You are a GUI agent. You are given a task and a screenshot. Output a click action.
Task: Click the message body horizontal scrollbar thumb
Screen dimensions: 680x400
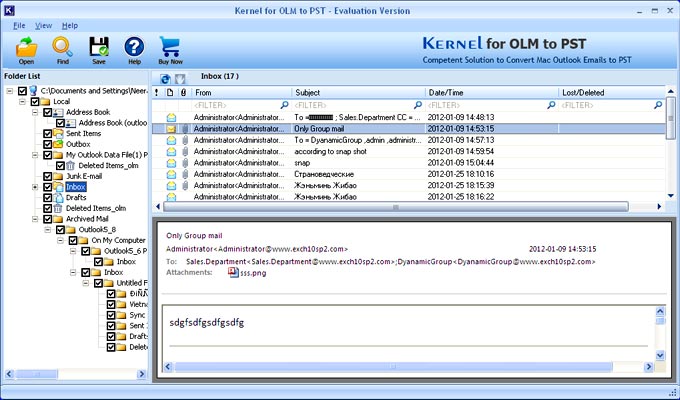[393, 367]
